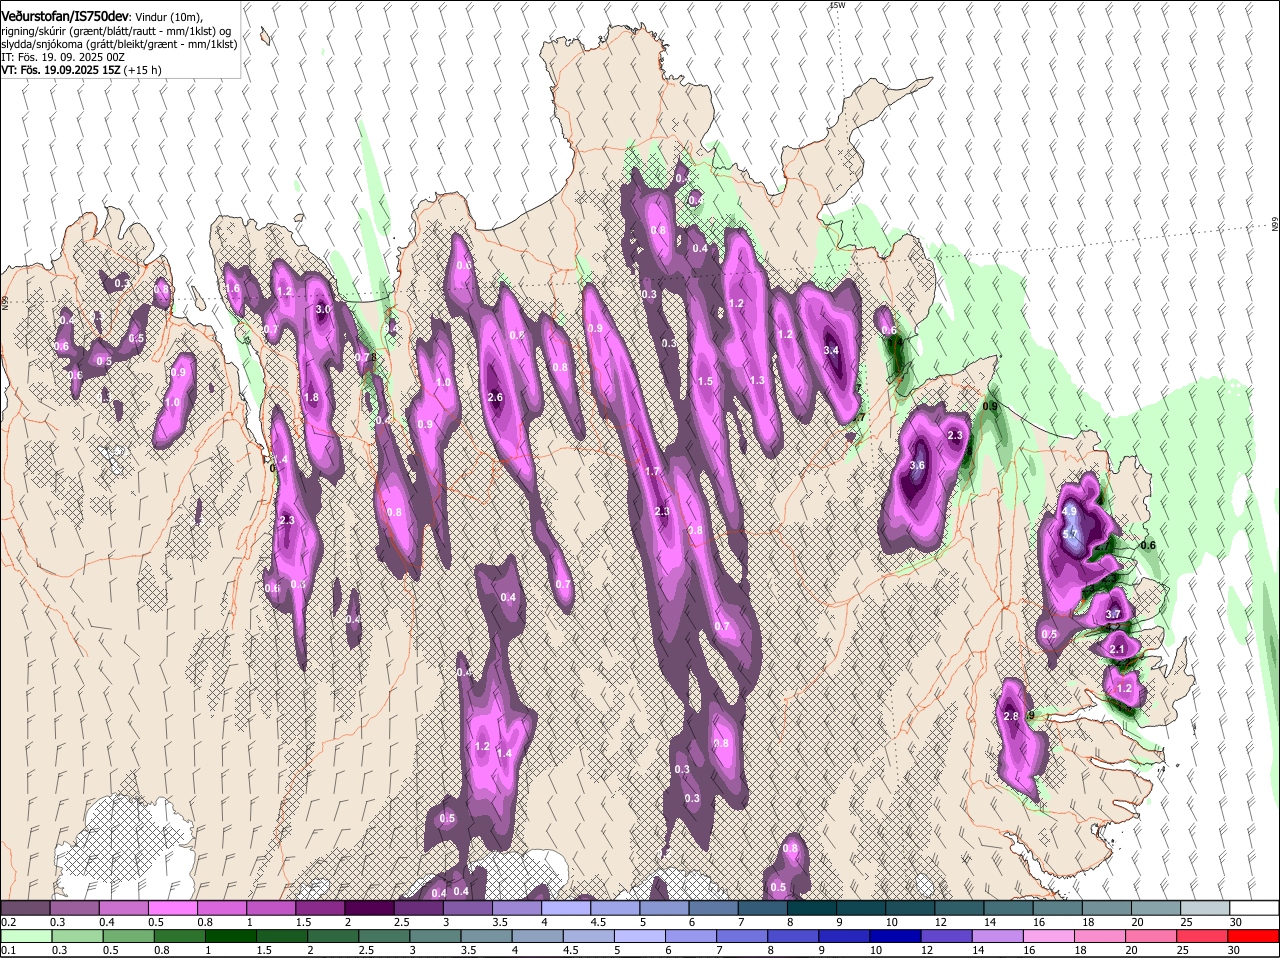Pick lower legend darkest green swatch between 1 and 1.5
Image resolution: width=1280 pixels, height=958 pixels.
tap(231, 936)
